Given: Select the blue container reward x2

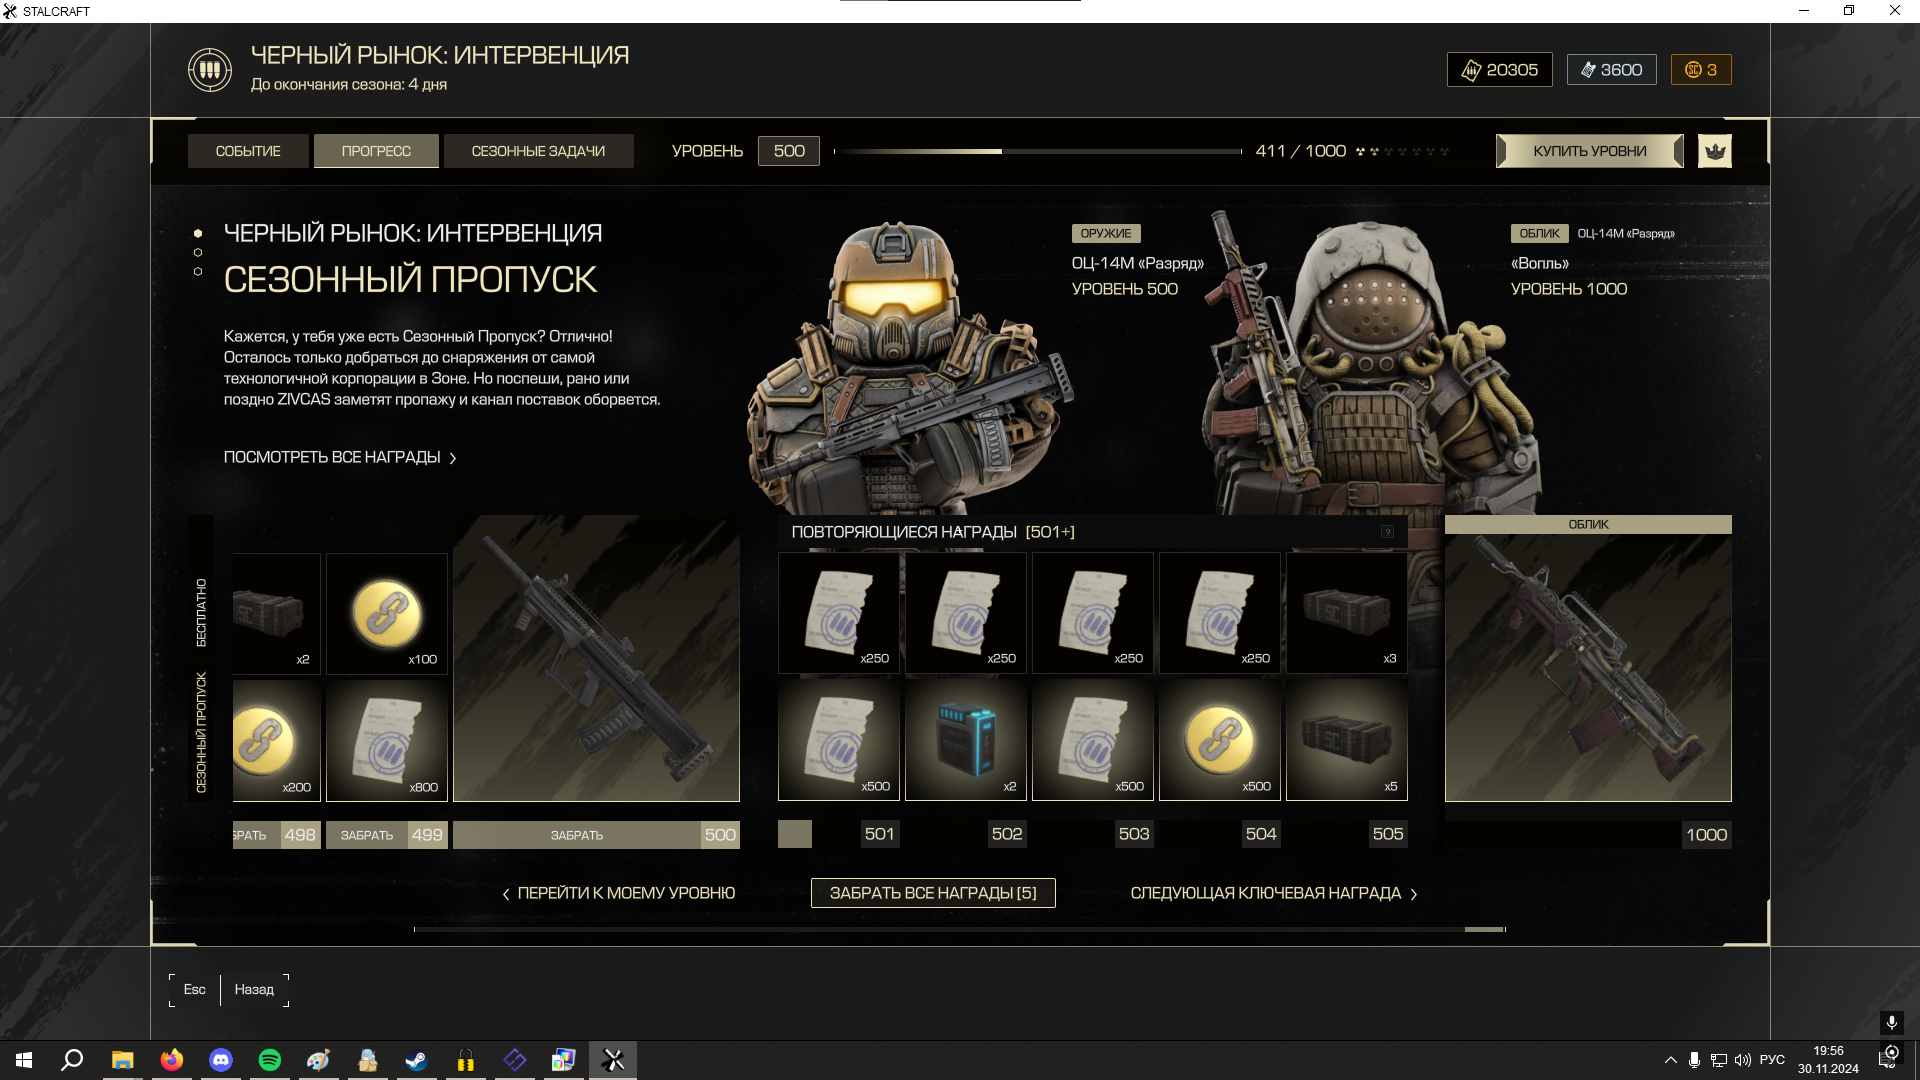Looking at the screenshot, I should 966,740.
